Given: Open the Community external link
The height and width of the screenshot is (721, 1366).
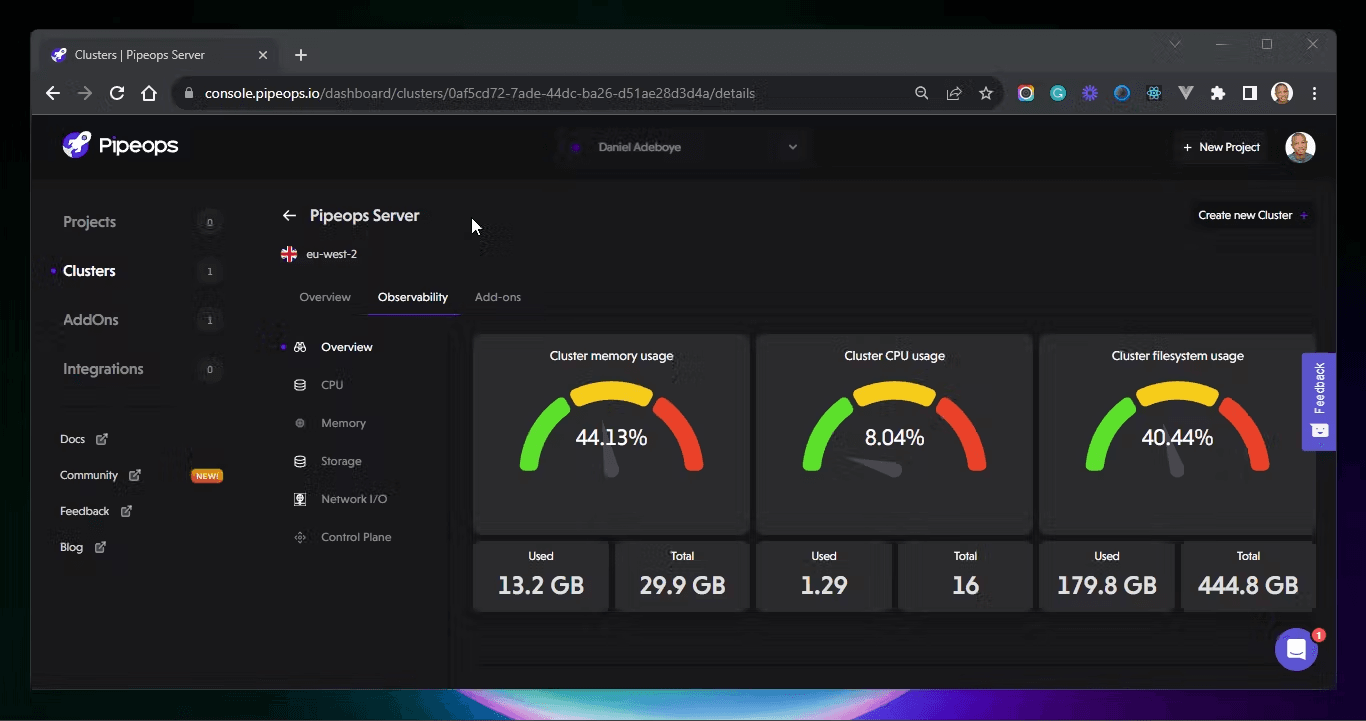Looking at the screenshot, I should pyautogui.click(x=100, y=475).
